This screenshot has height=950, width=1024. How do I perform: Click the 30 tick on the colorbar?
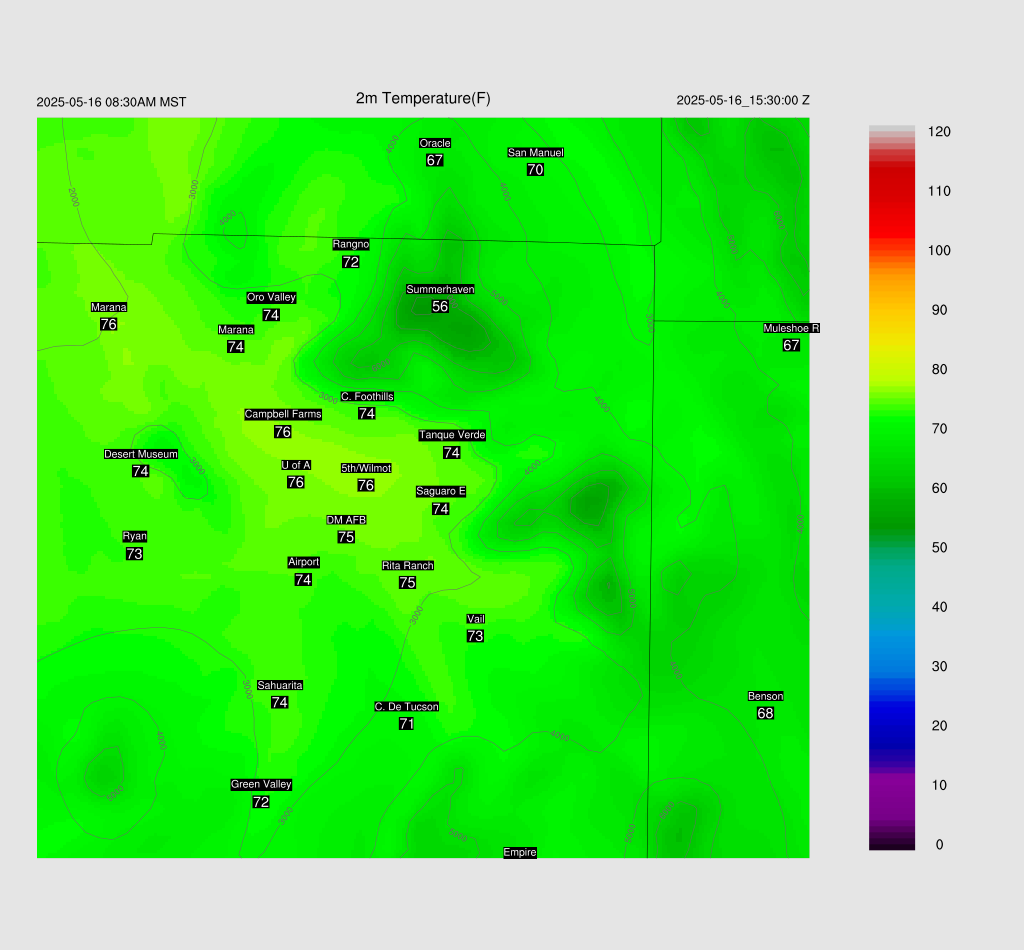939,667
